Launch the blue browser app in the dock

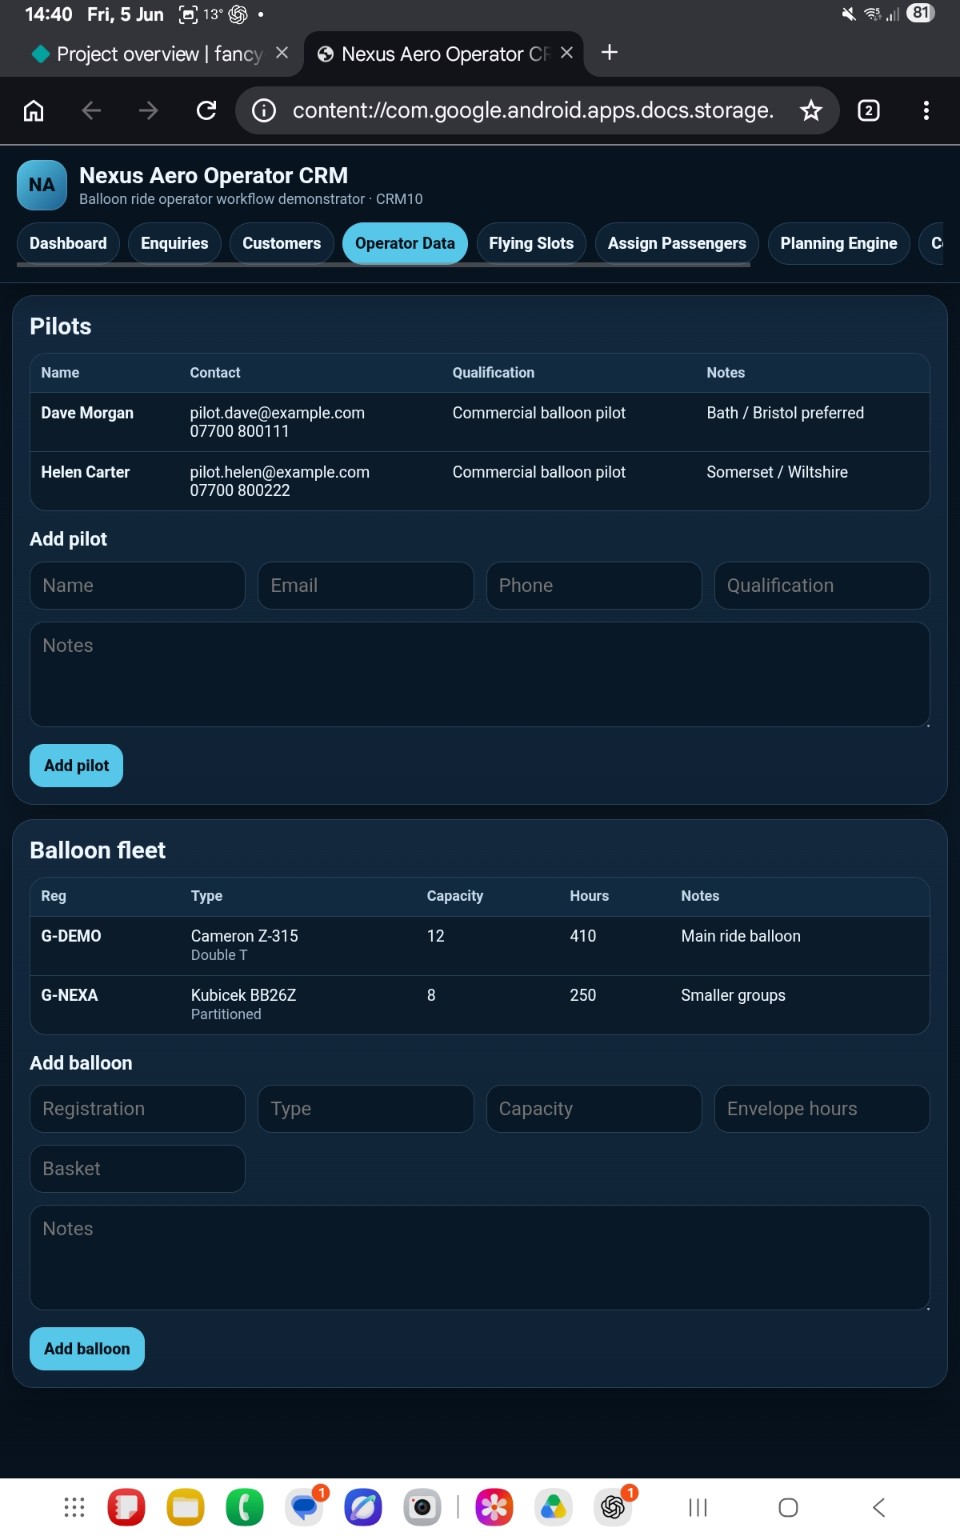363,1507
